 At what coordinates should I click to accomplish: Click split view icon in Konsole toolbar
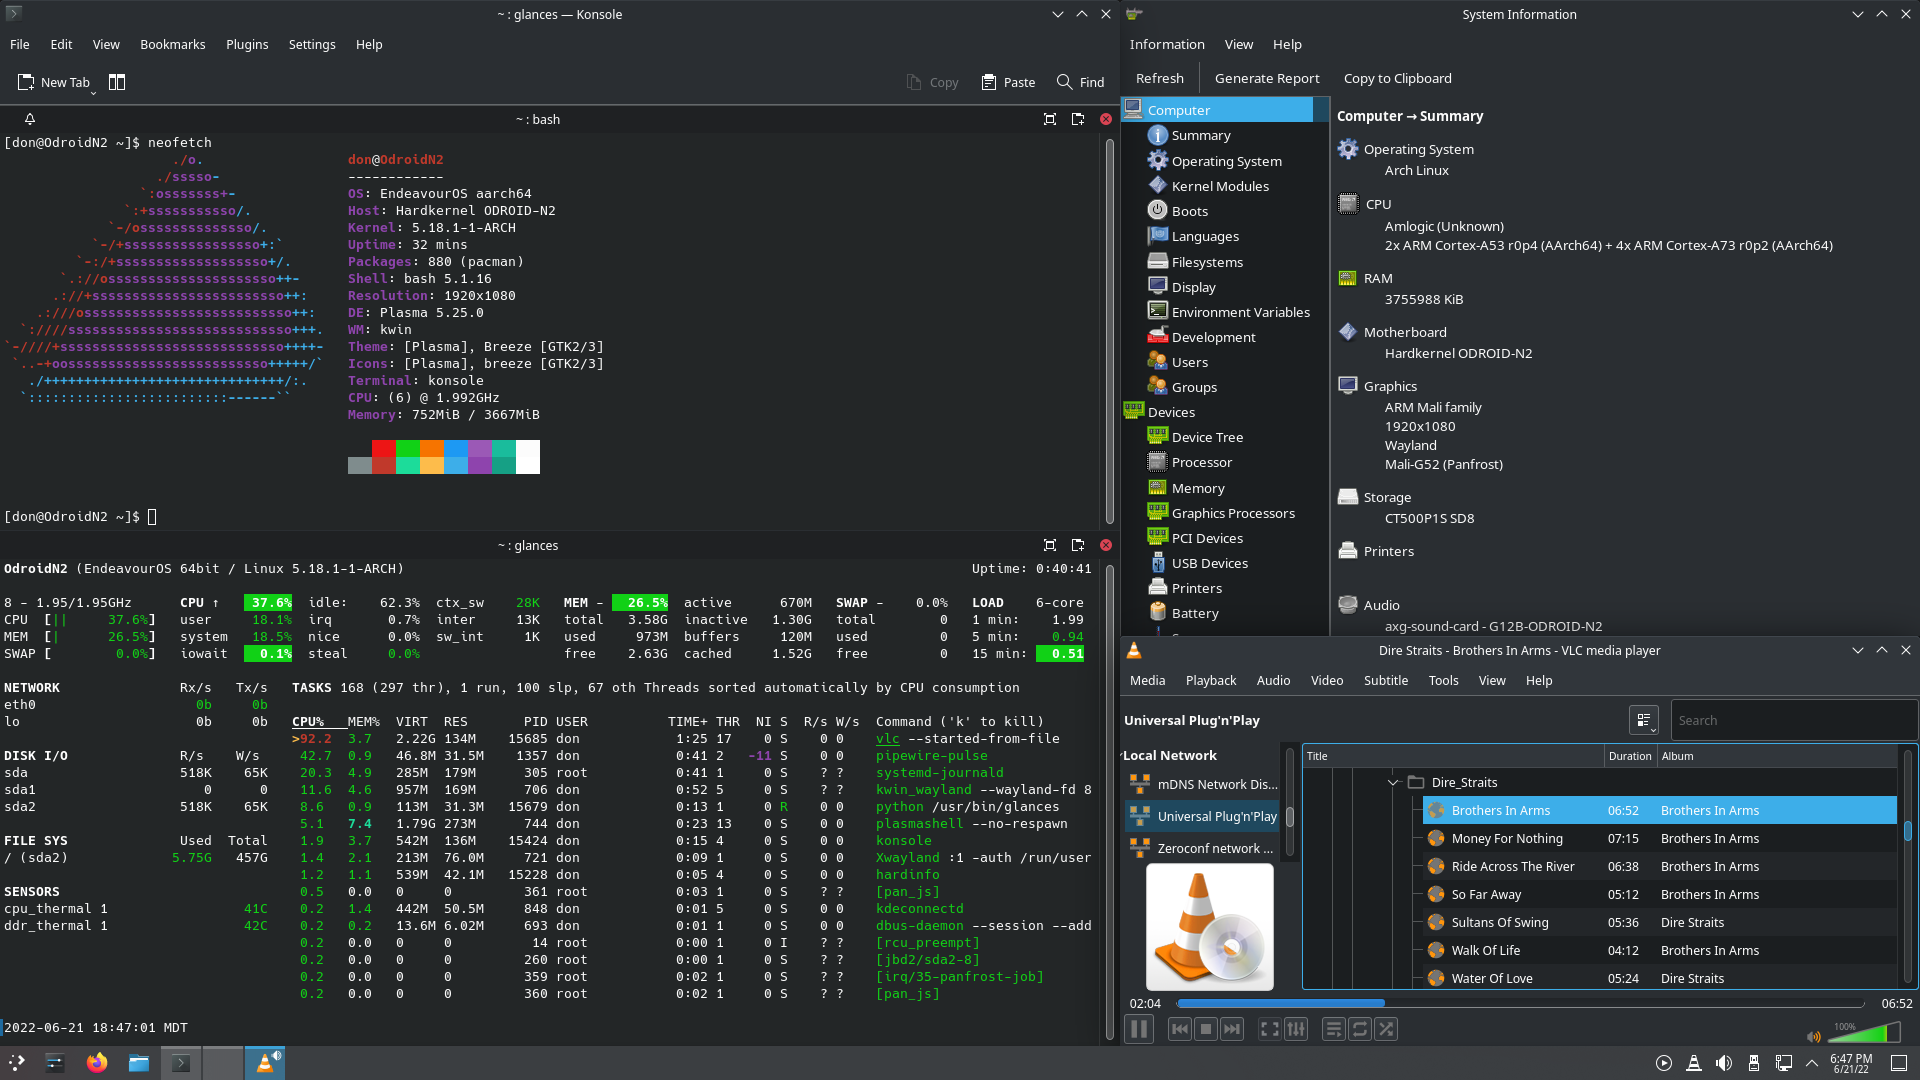coord(117,82)
